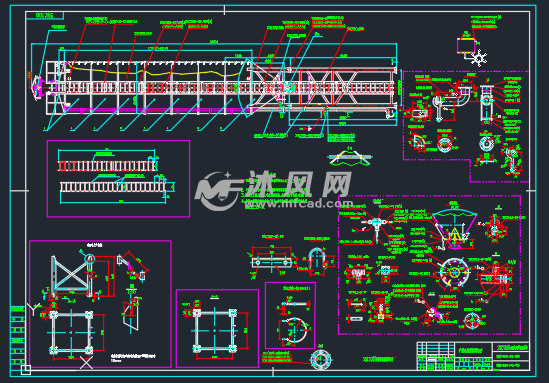Pick the square frame plan view at bottom center
The width and height of the screenshot is (549, 383).
pos(214,329)
